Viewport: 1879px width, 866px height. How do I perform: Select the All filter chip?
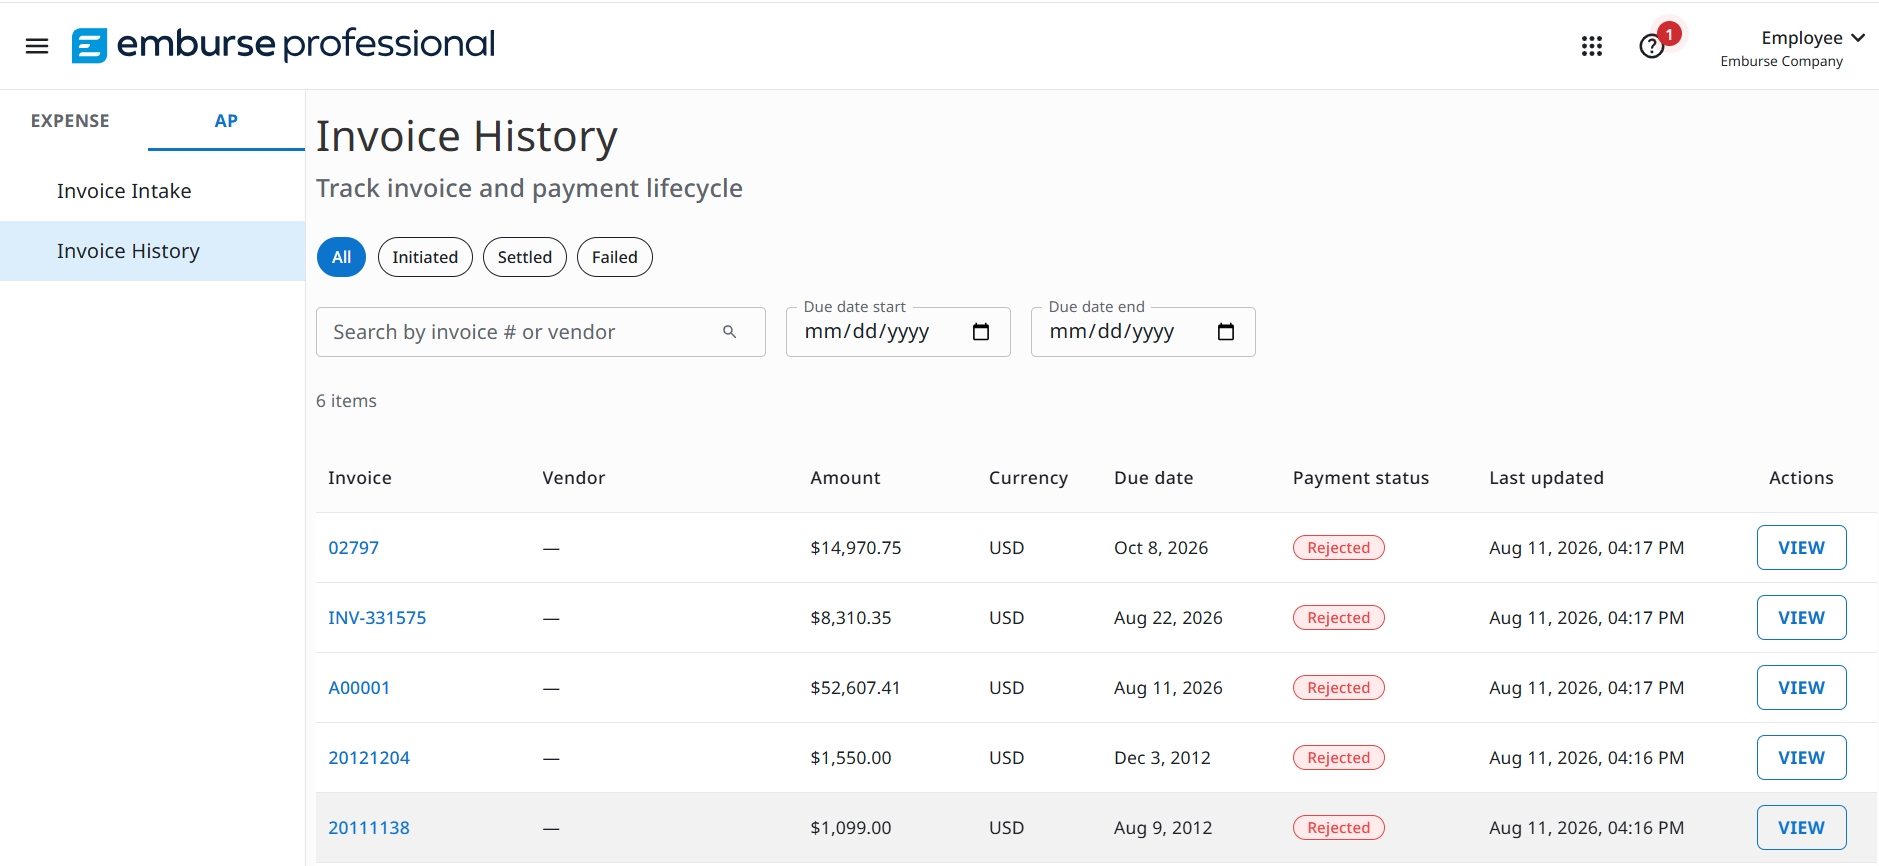341,257
